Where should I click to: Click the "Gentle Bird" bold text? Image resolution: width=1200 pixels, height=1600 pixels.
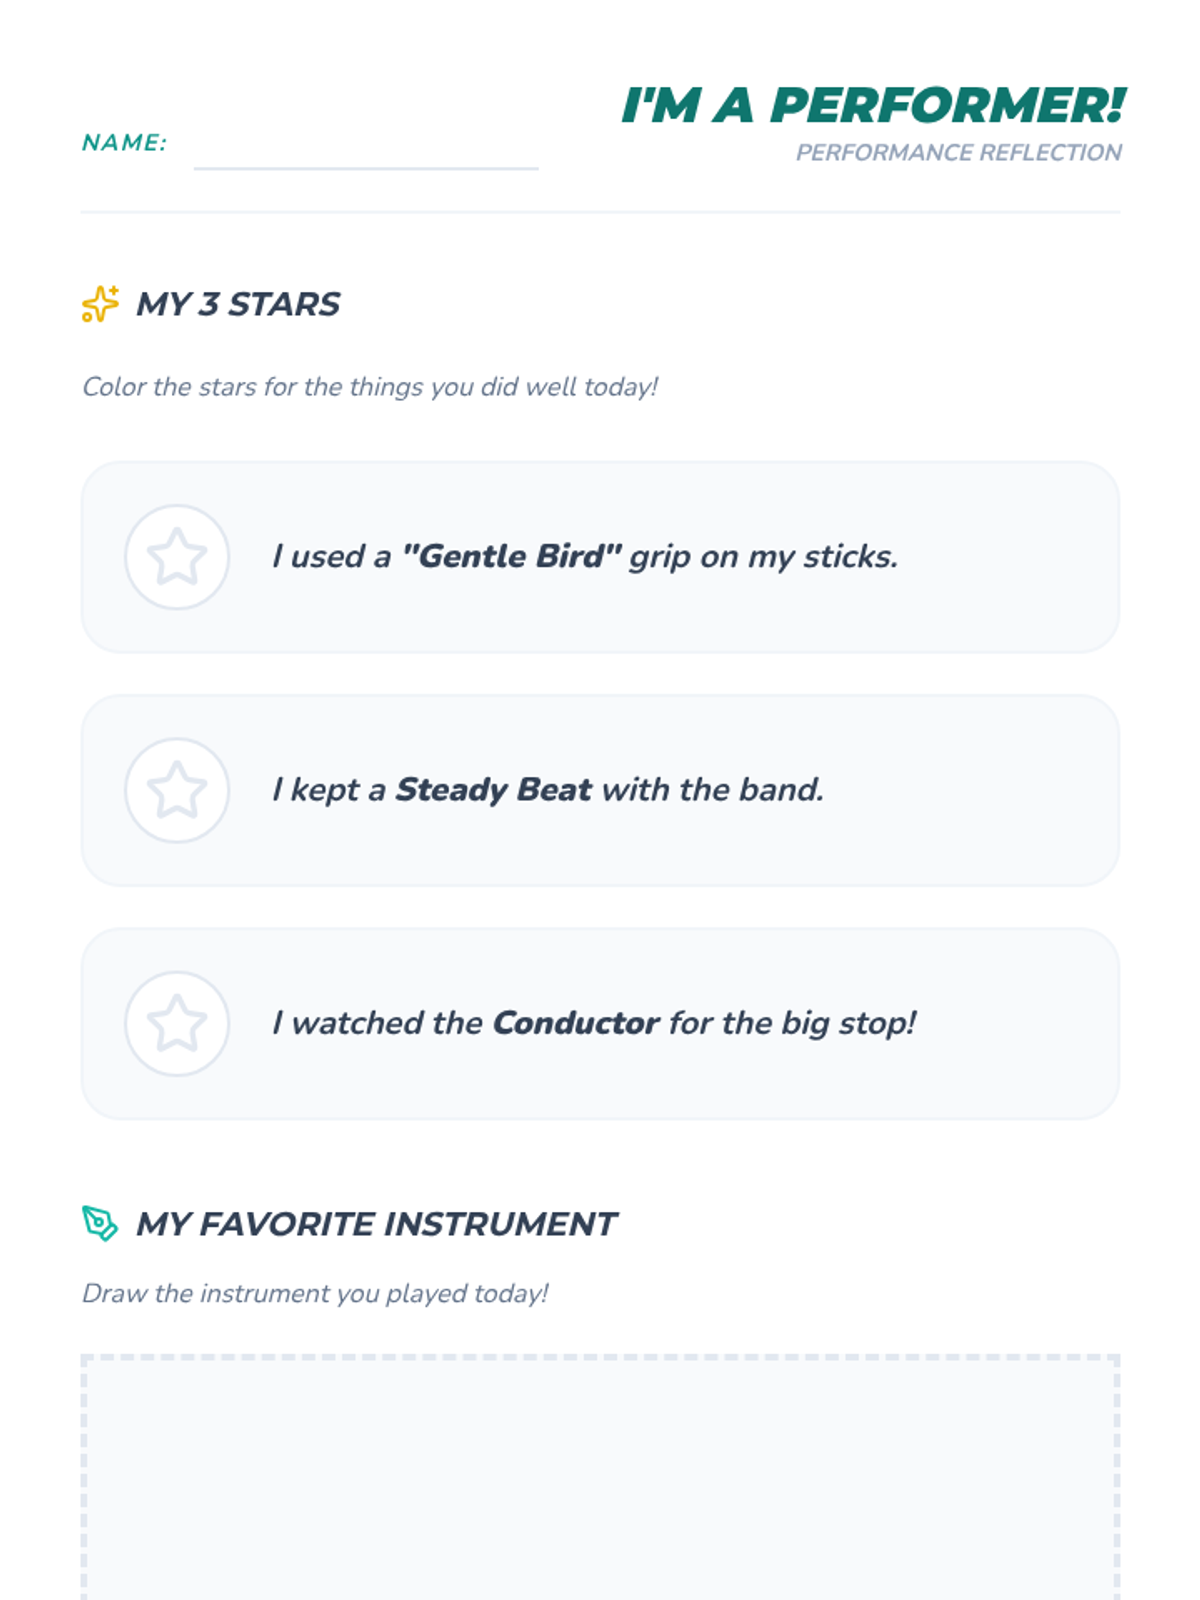click(x=511, y=556)
